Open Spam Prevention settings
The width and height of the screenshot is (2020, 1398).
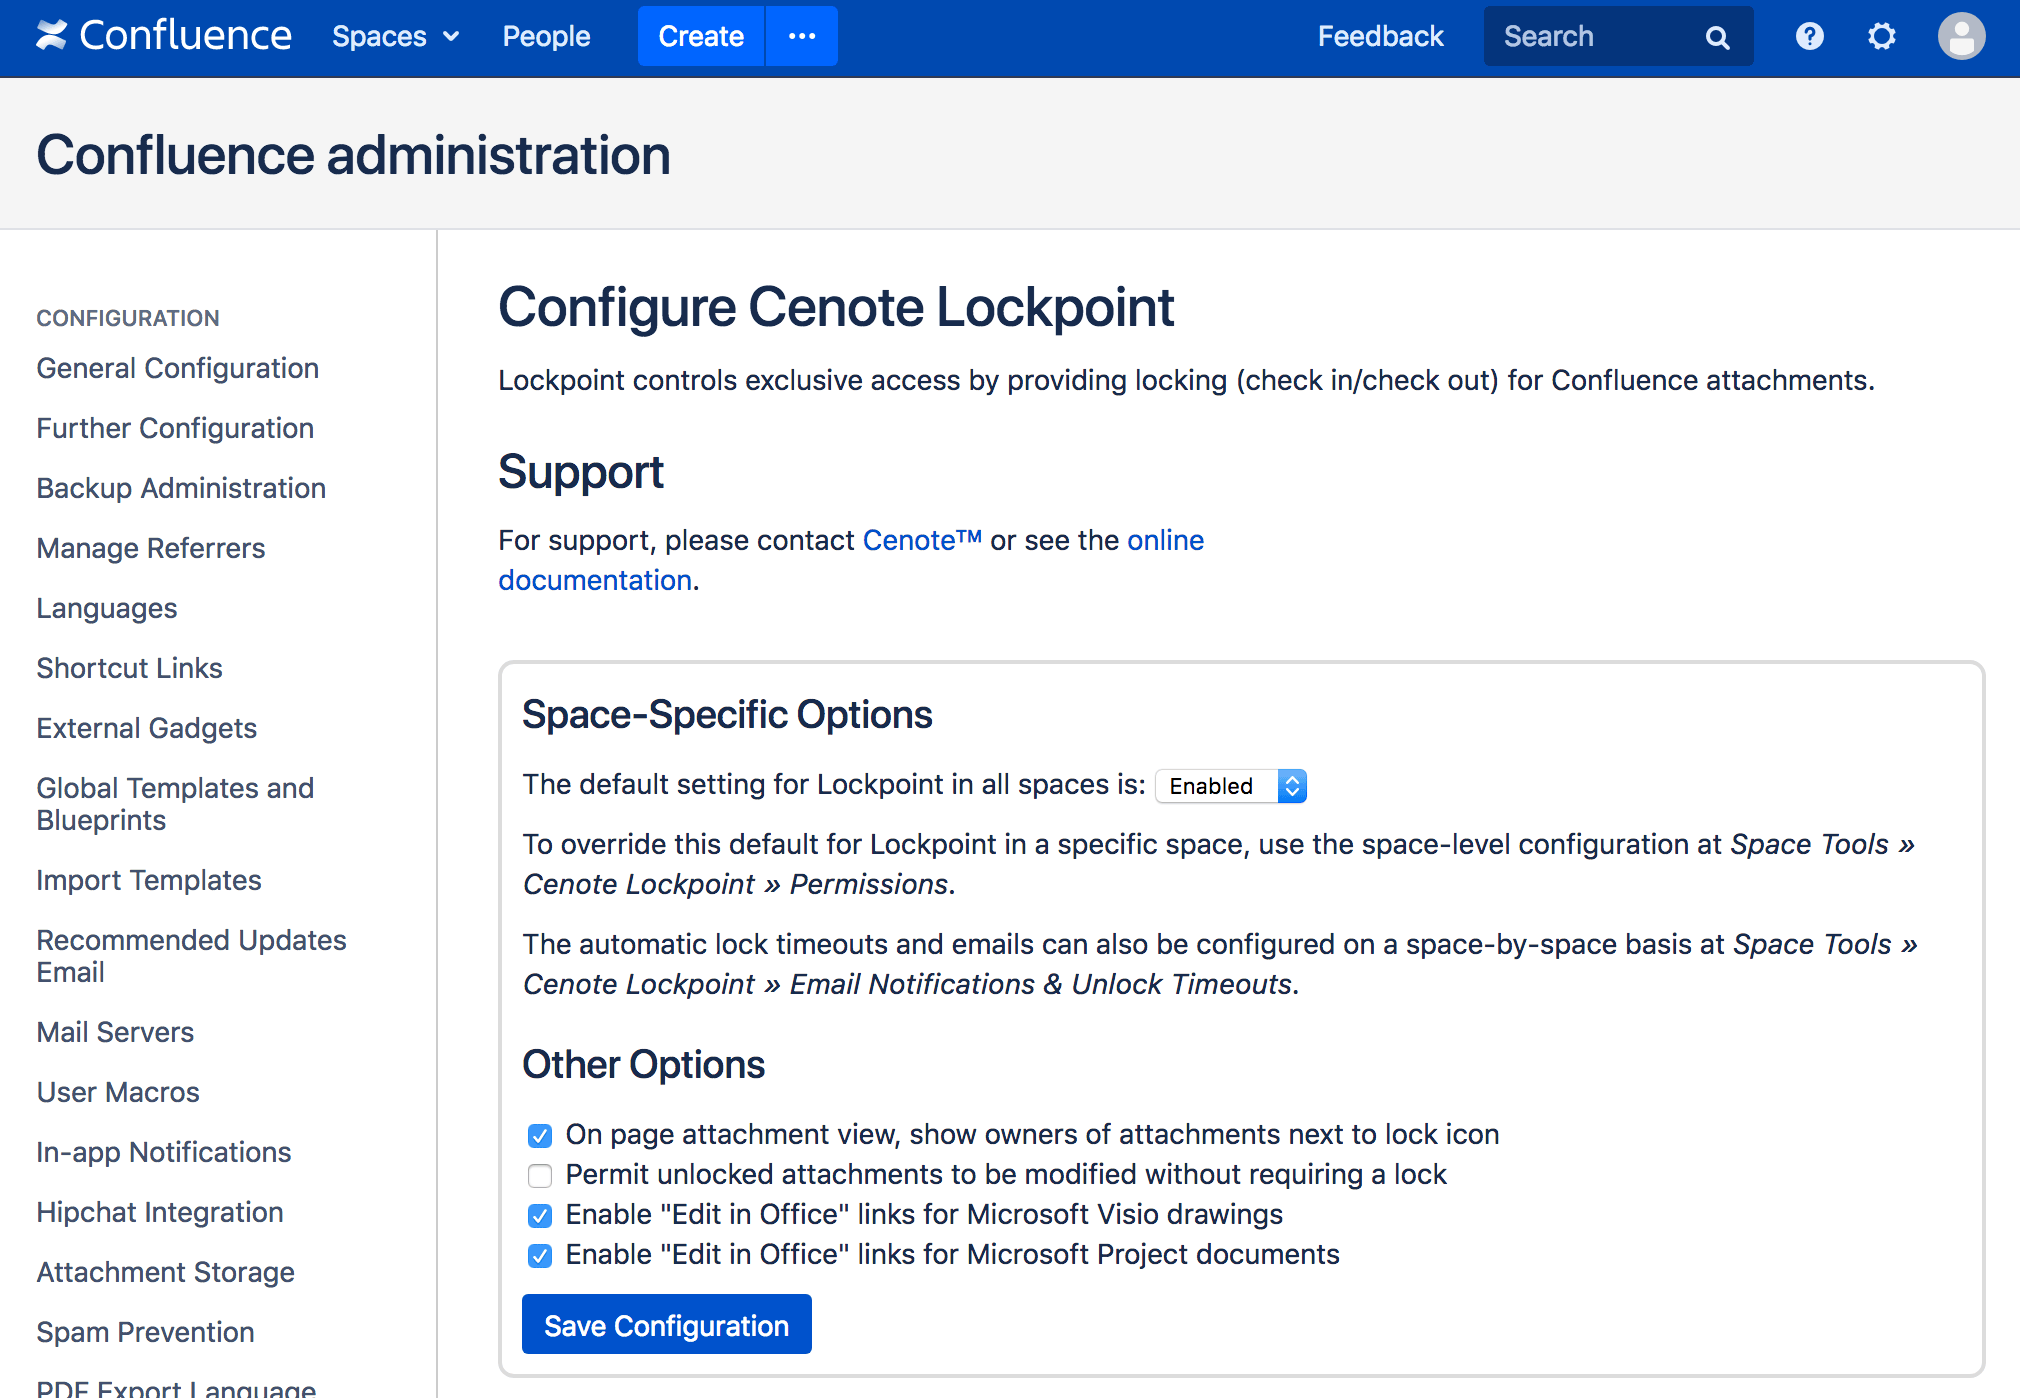pyautogui.click(x=146, y=1332)
